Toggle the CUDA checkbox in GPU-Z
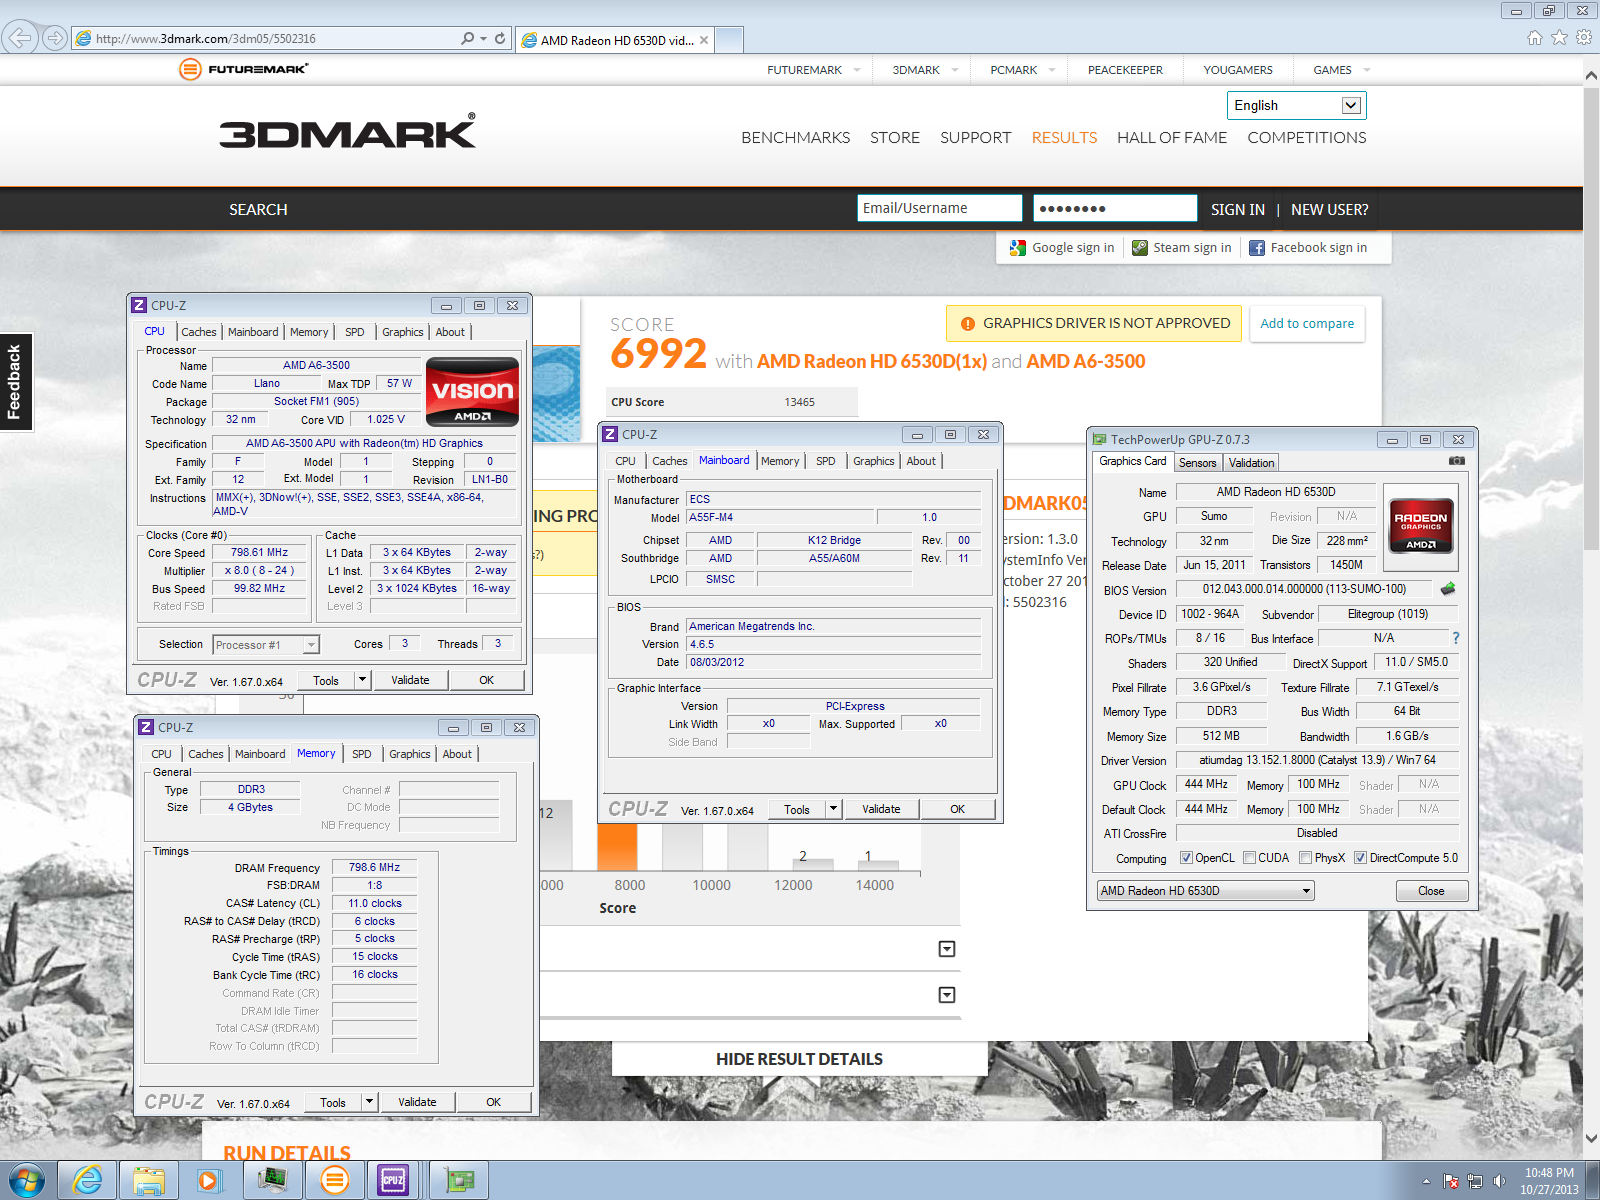Image resolution: width=1600 pixels, height=1200 pixels. [1249, 858]
